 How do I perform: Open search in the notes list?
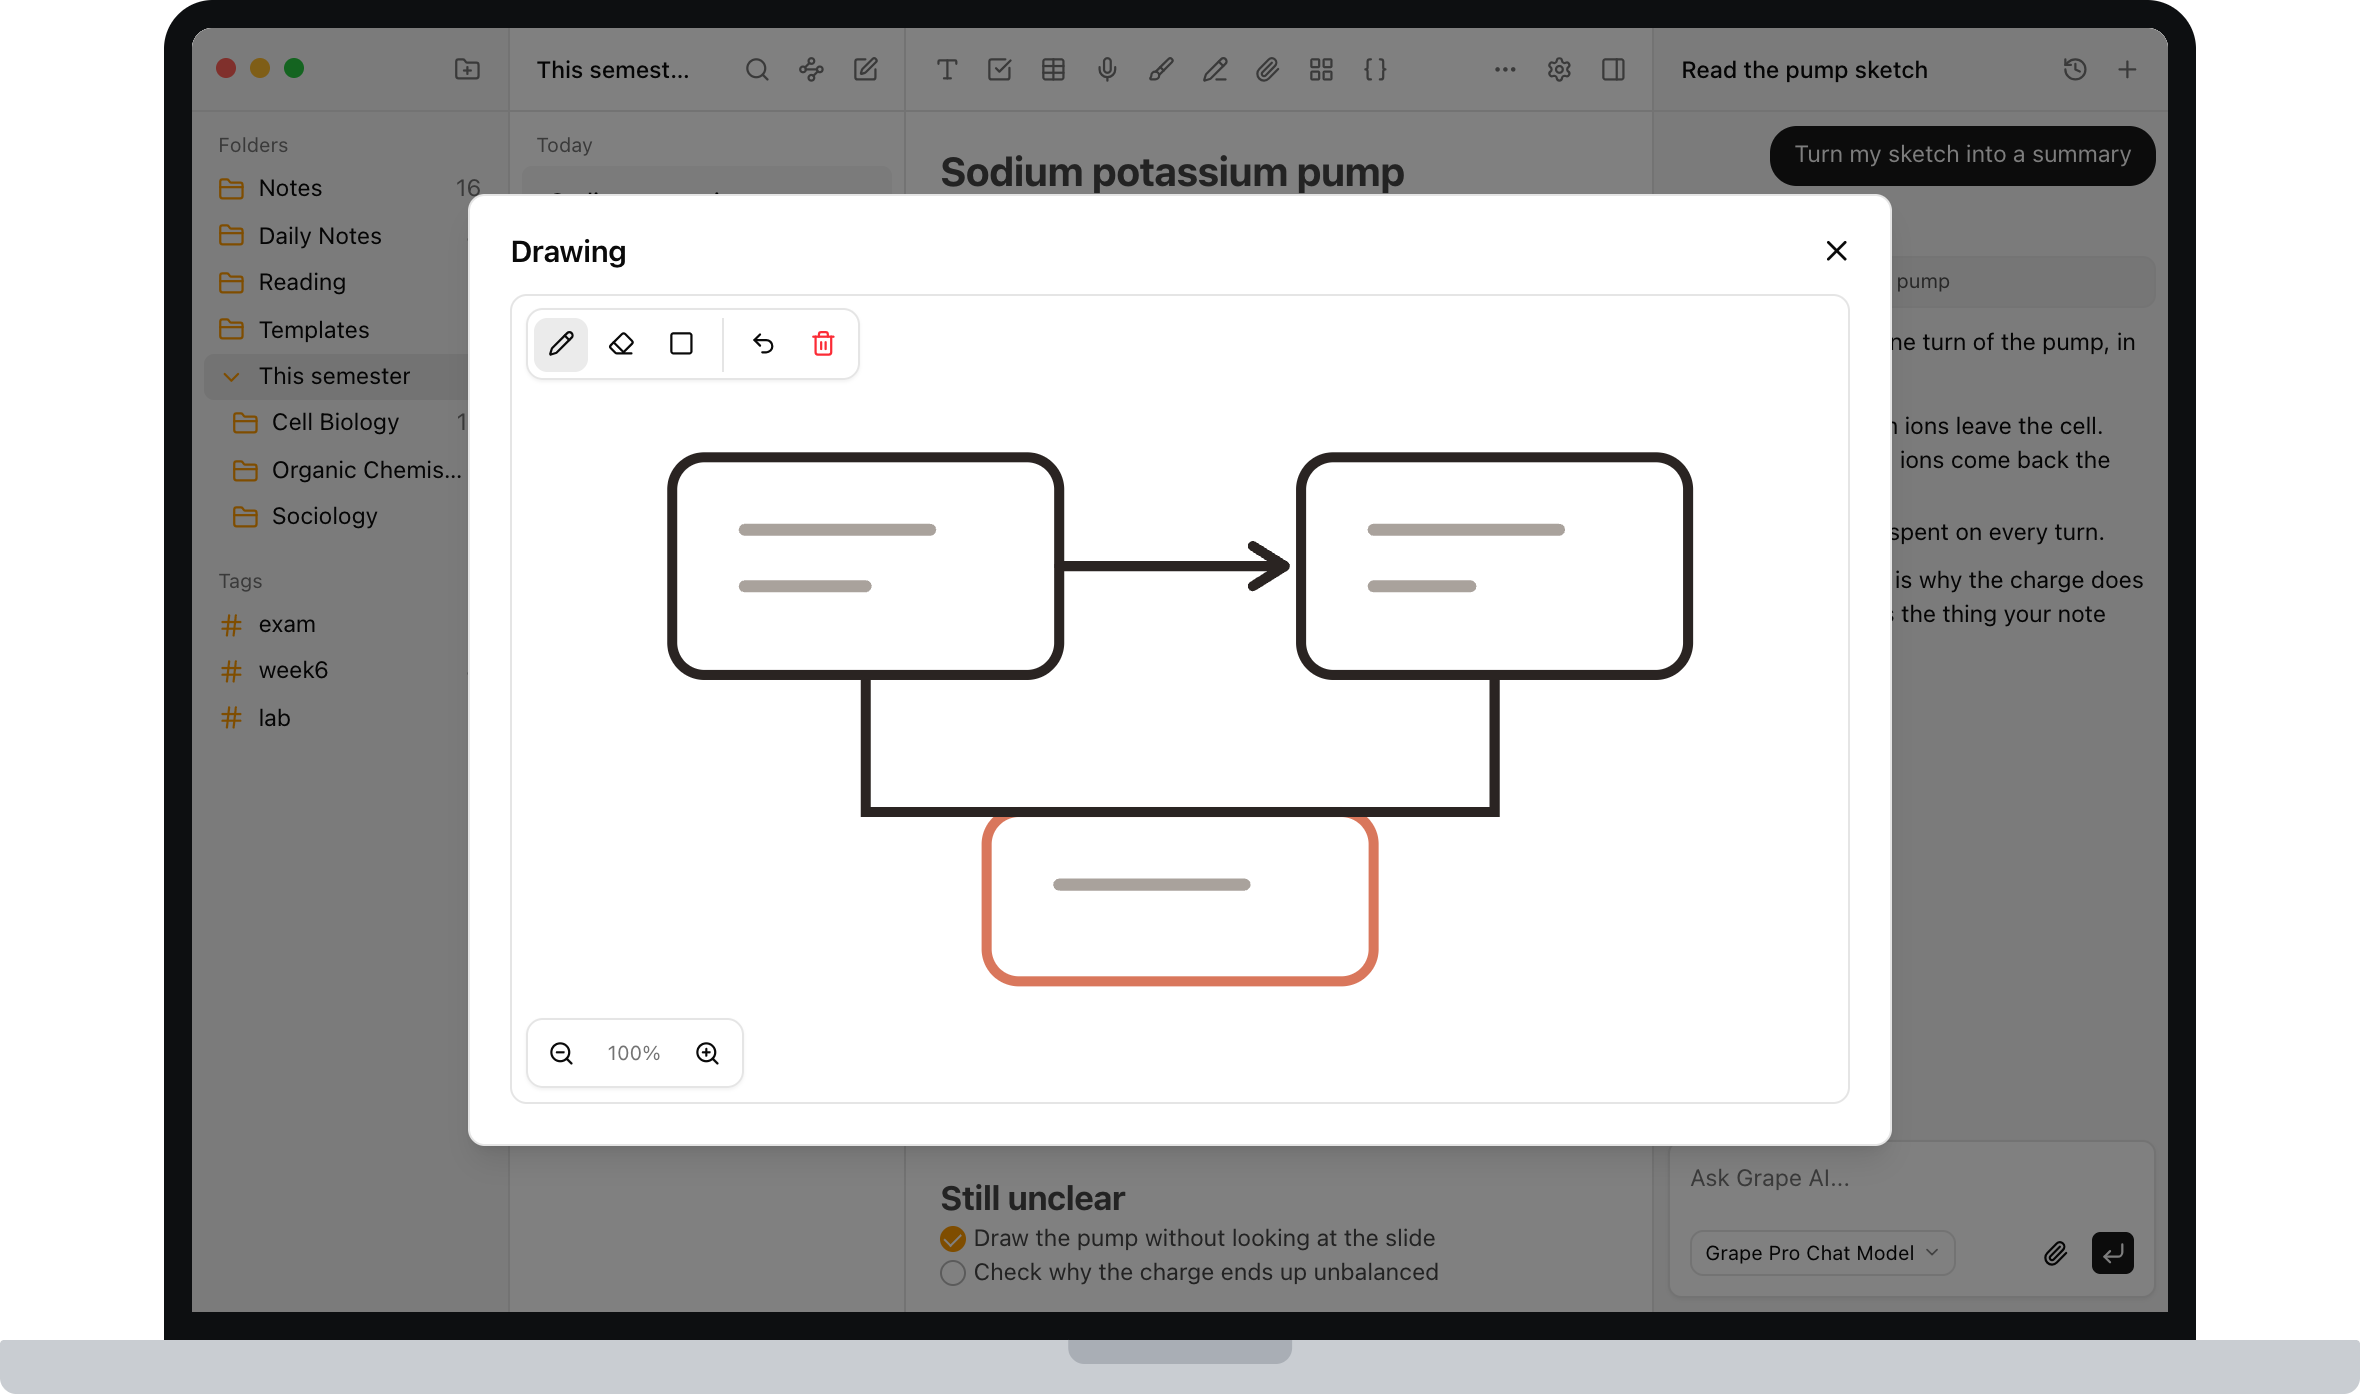coord(757,69)
